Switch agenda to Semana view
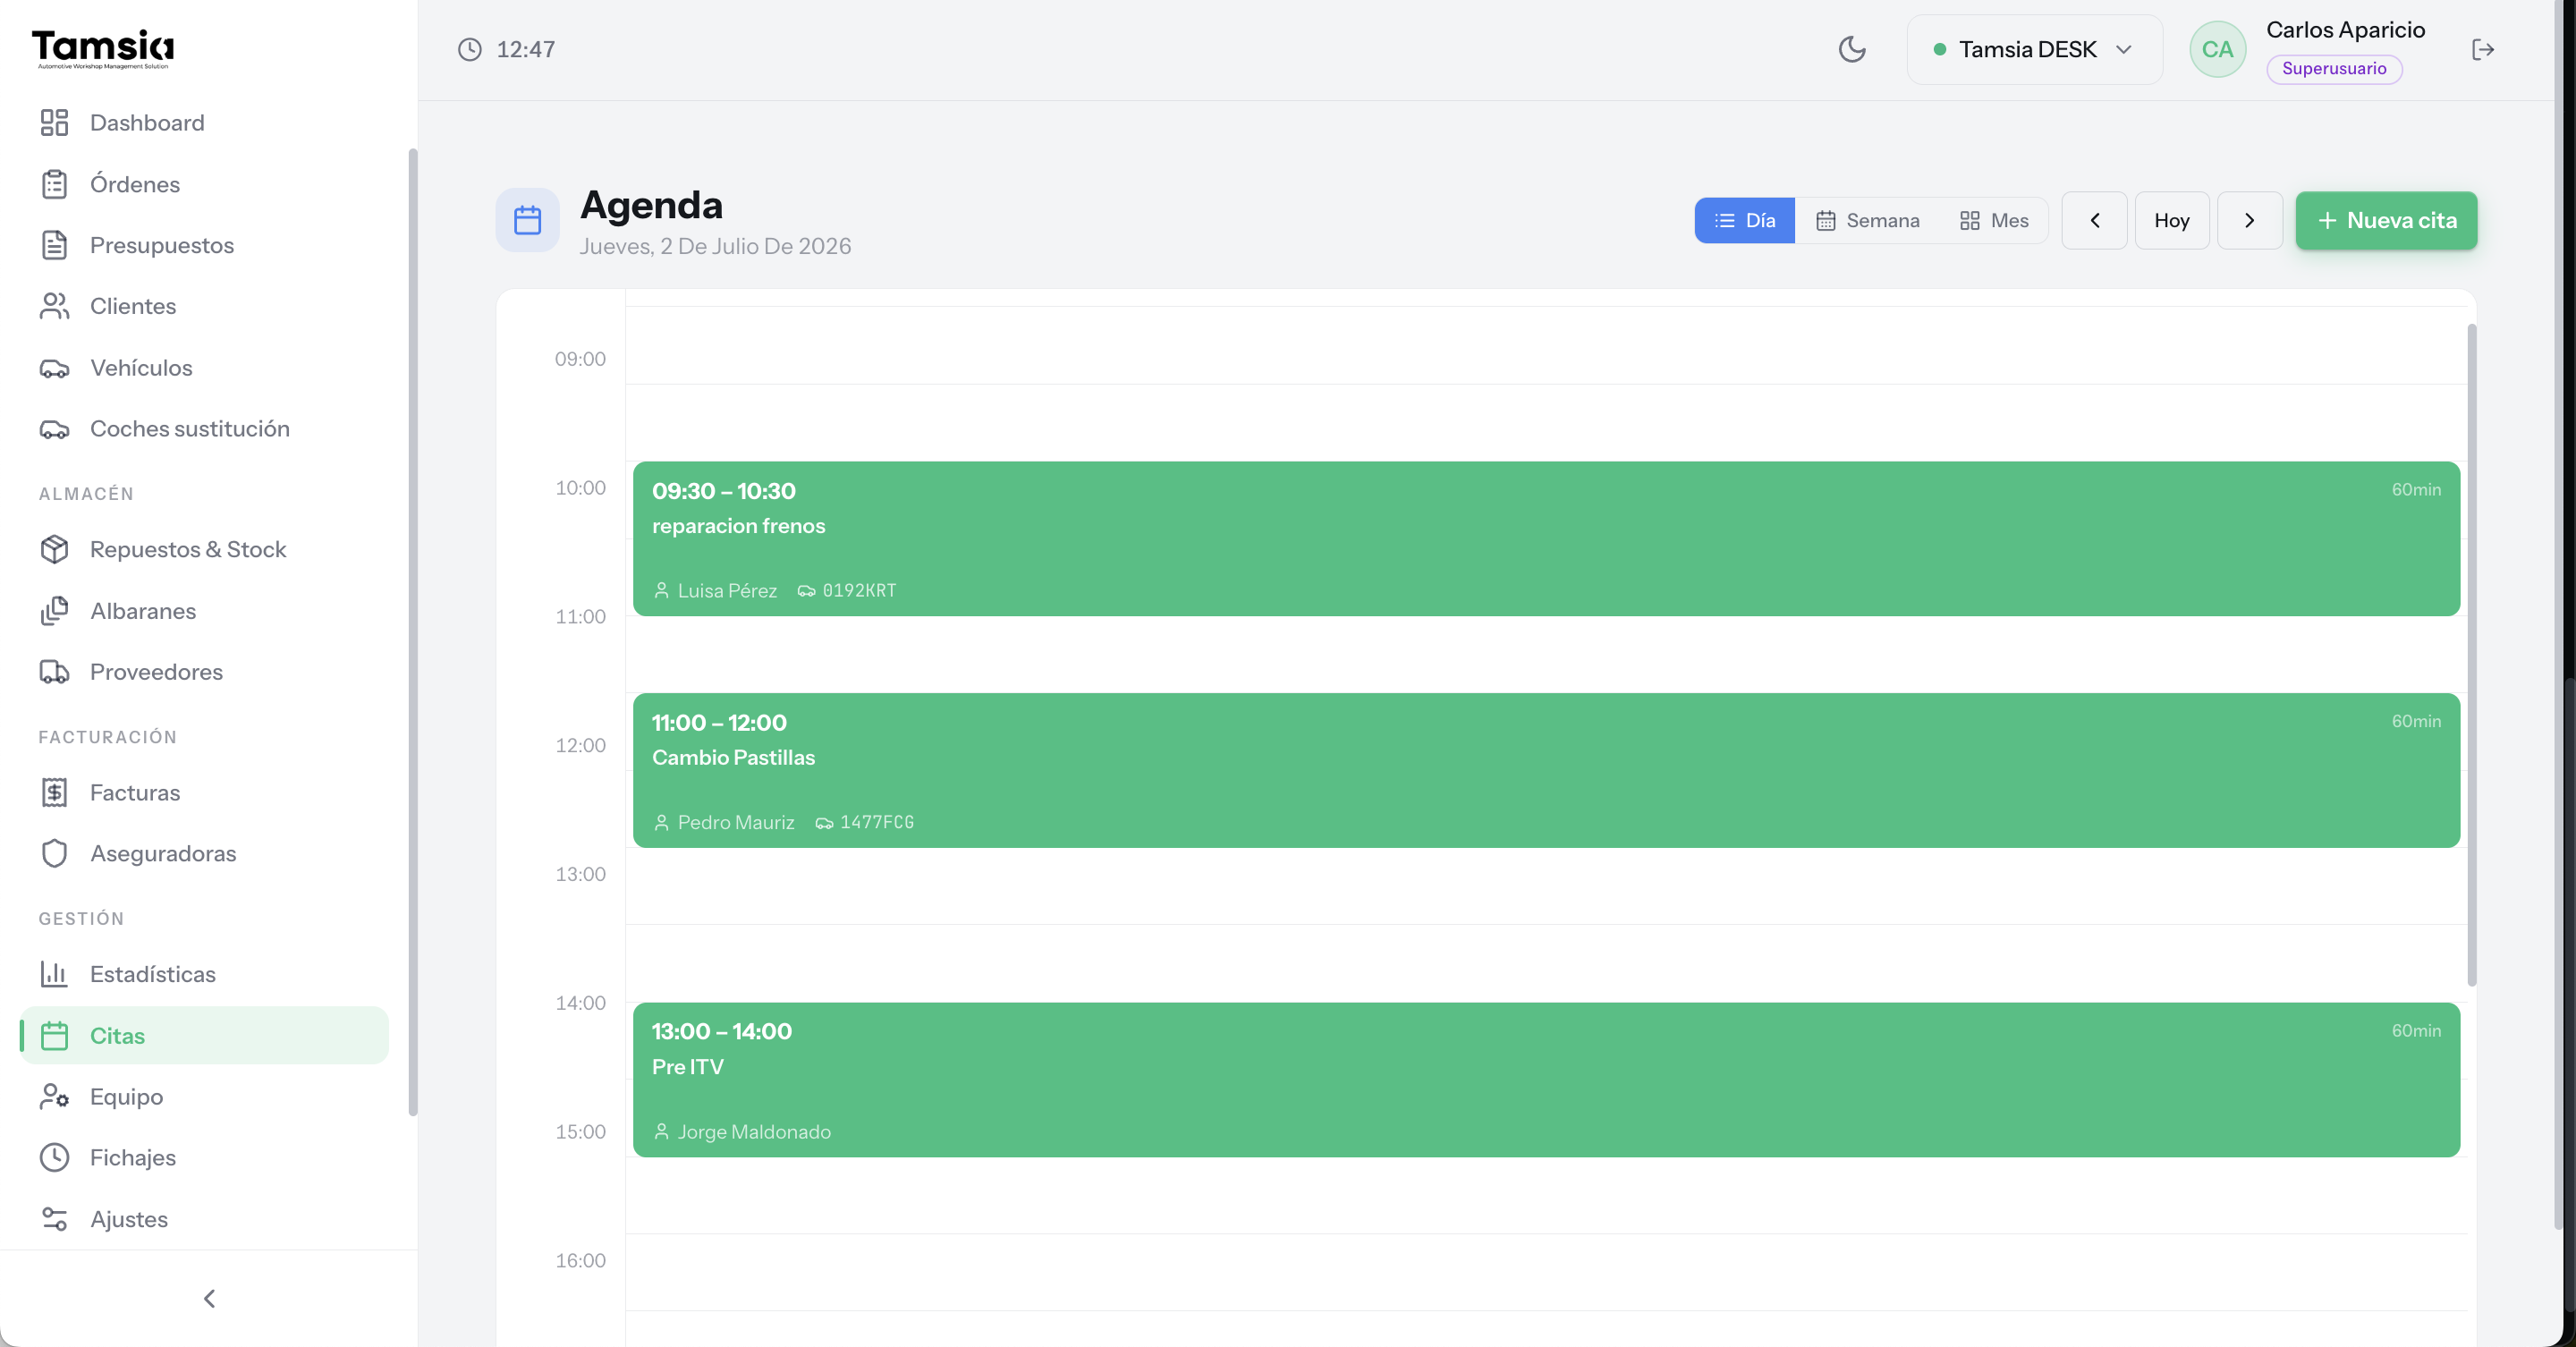Screen dimensions: 2576x1347 point(1867,220)
